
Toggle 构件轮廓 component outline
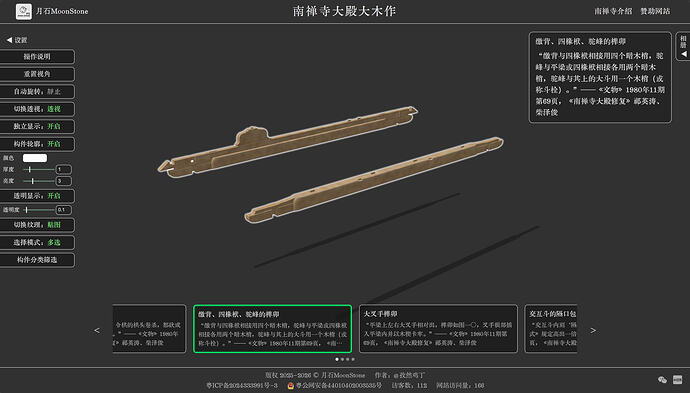click(x=37, y=144)
